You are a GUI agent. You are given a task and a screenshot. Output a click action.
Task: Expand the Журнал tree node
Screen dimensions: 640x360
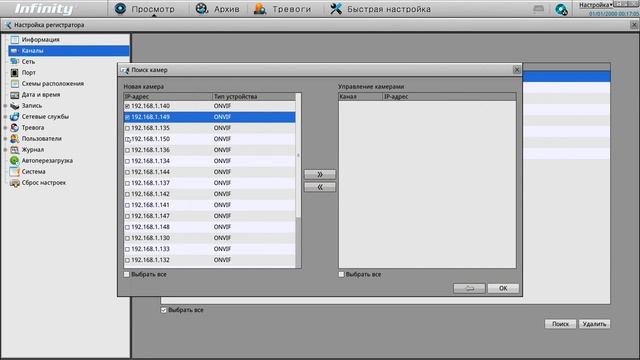[5, 150]
